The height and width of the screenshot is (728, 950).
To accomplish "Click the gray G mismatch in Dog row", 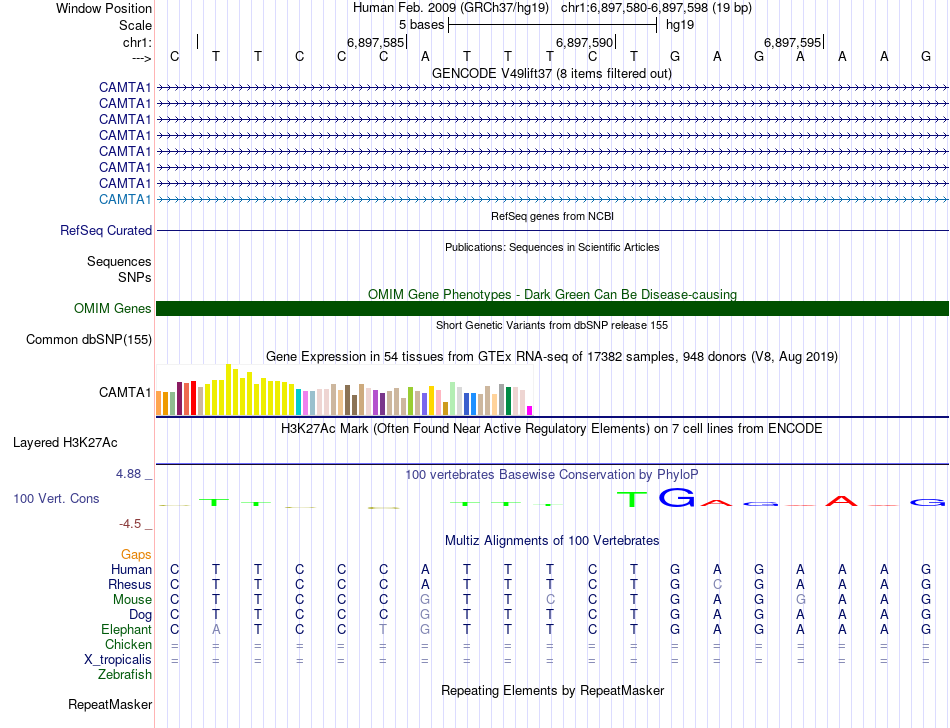I will (x=425, y=615).
